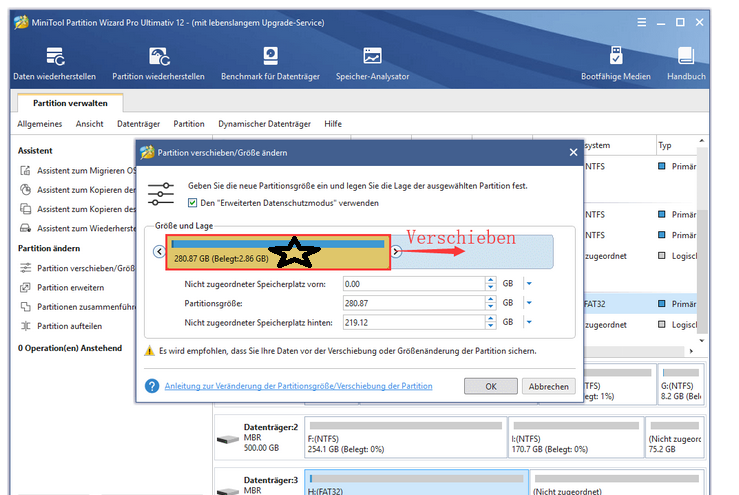Open unit dropdown for Partitionsgröße
739x495 pixels.
[529, 303]
